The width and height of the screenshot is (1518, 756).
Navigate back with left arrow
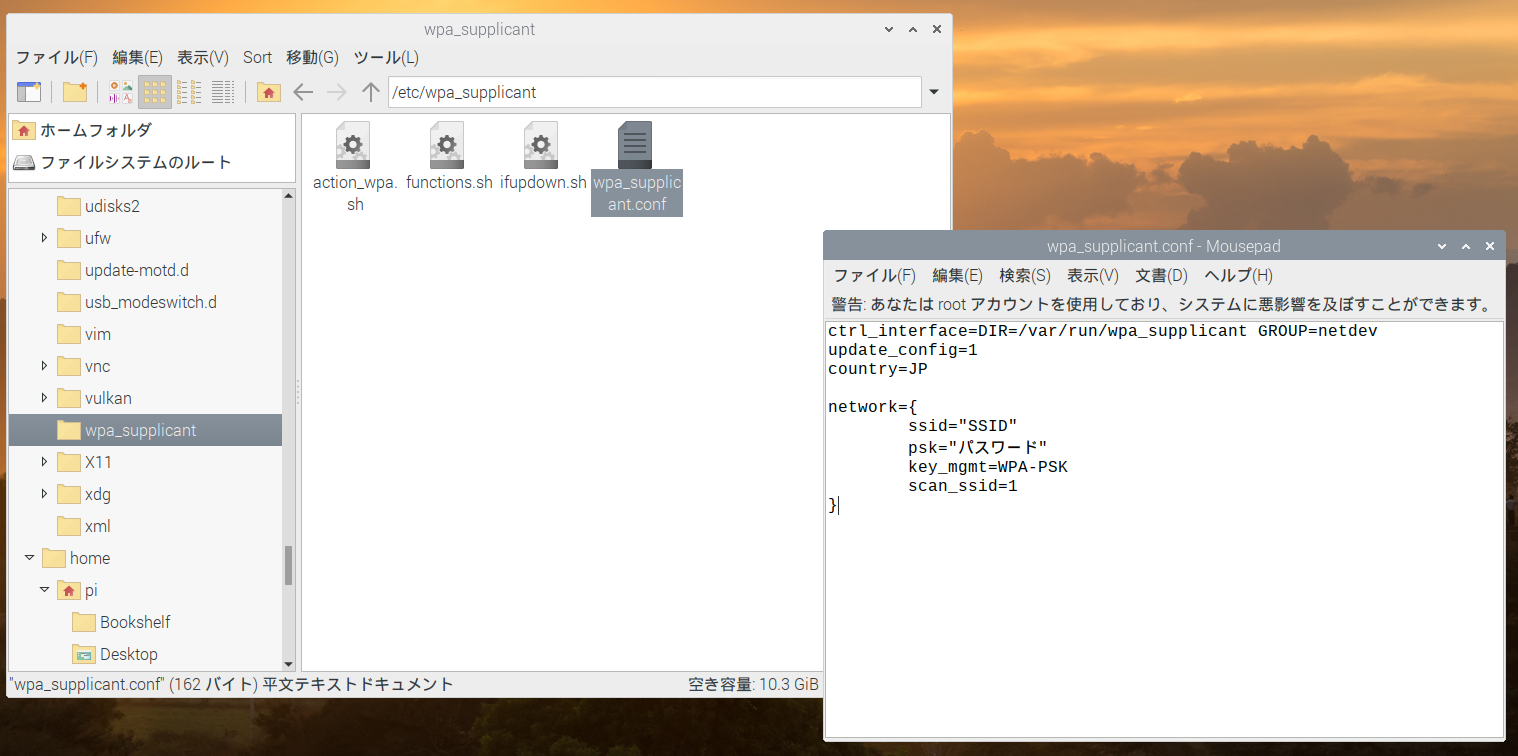pos(303,92)
